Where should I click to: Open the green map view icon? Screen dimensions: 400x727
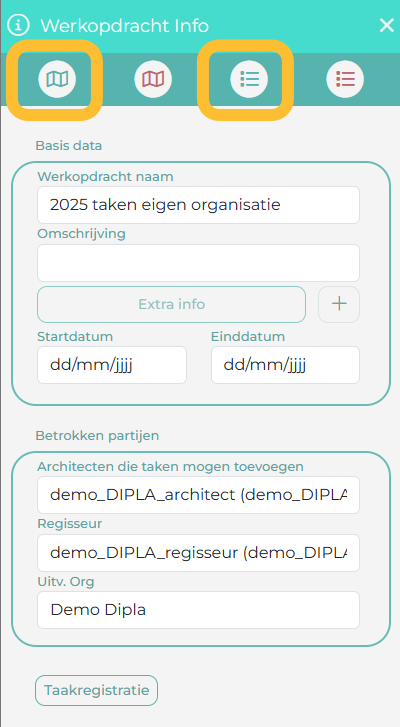(57, 79)
